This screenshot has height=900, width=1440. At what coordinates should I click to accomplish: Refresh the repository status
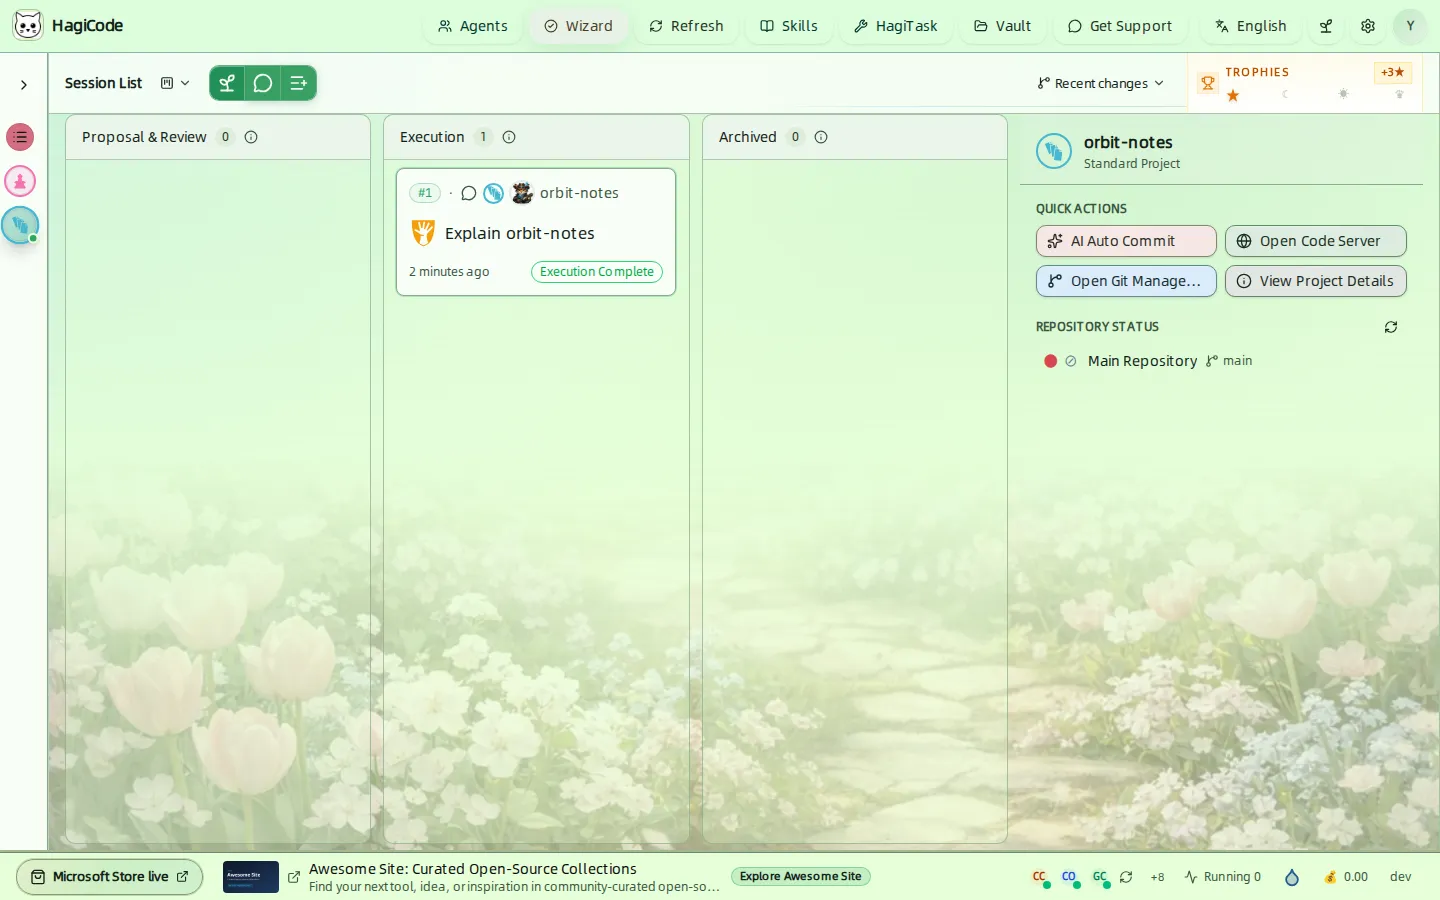1391,327
